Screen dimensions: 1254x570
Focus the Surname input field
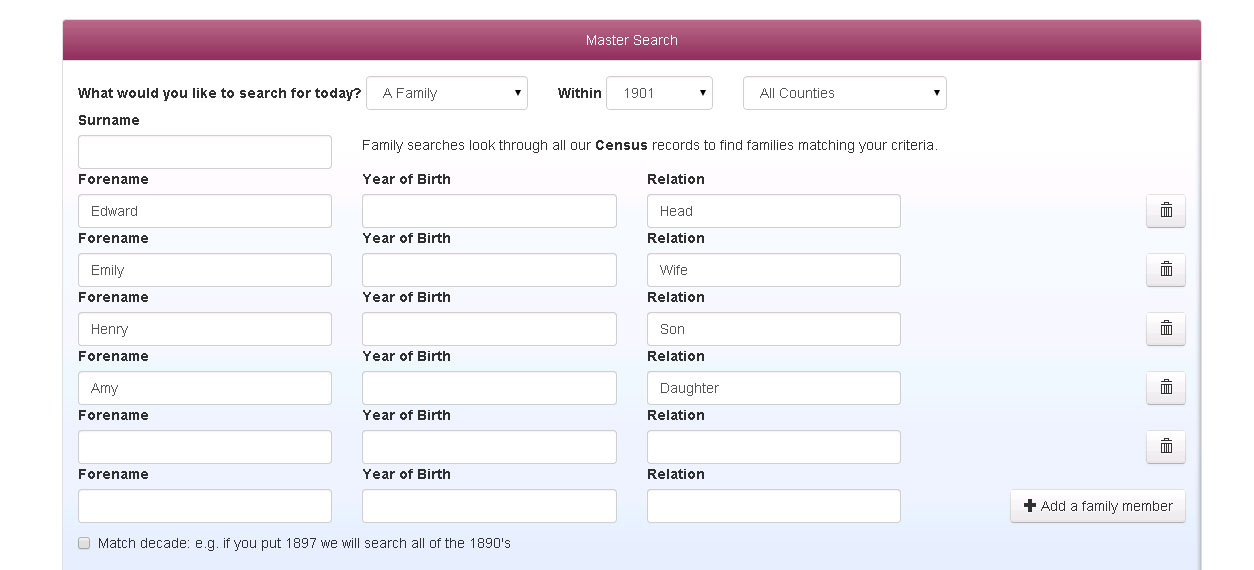205,152
